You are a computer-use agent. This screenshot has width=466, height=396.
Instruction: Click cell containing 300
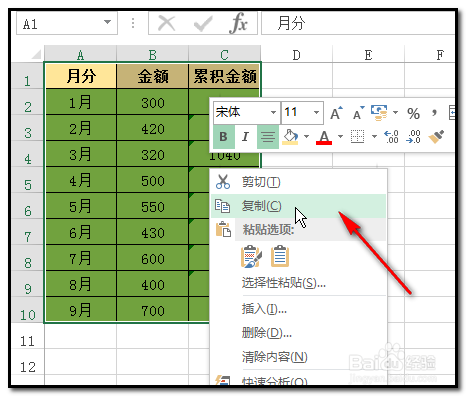(153, 102)
